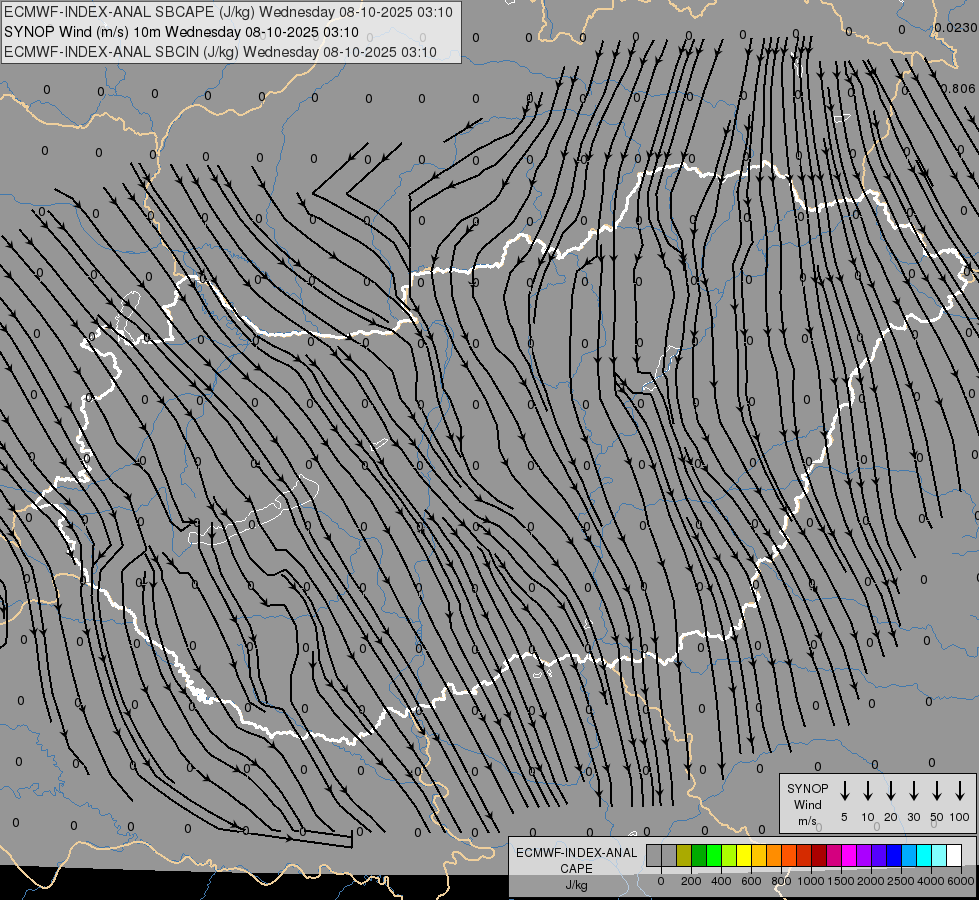Click the 20 m/s wind arrow in legend
The image size is (979, 900).
[891, 791]
